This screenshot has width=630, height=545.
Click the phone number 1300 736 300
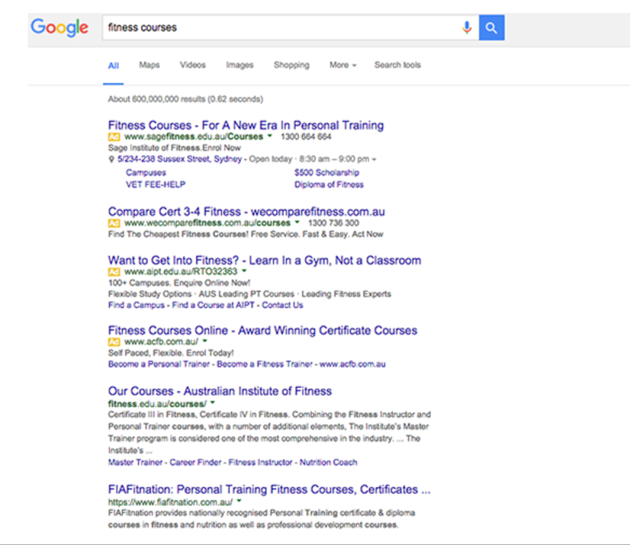click(333, 223)
